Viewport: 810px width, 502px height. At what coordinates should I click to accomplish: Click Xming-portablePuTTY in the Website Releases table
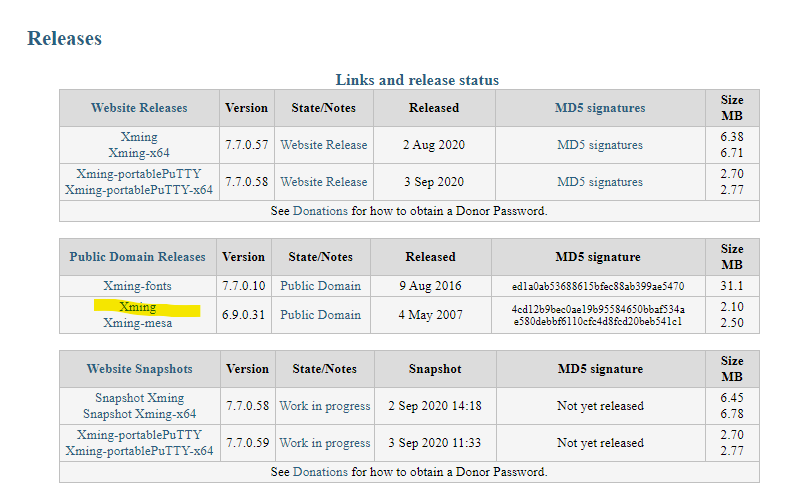tap(139, 174)
